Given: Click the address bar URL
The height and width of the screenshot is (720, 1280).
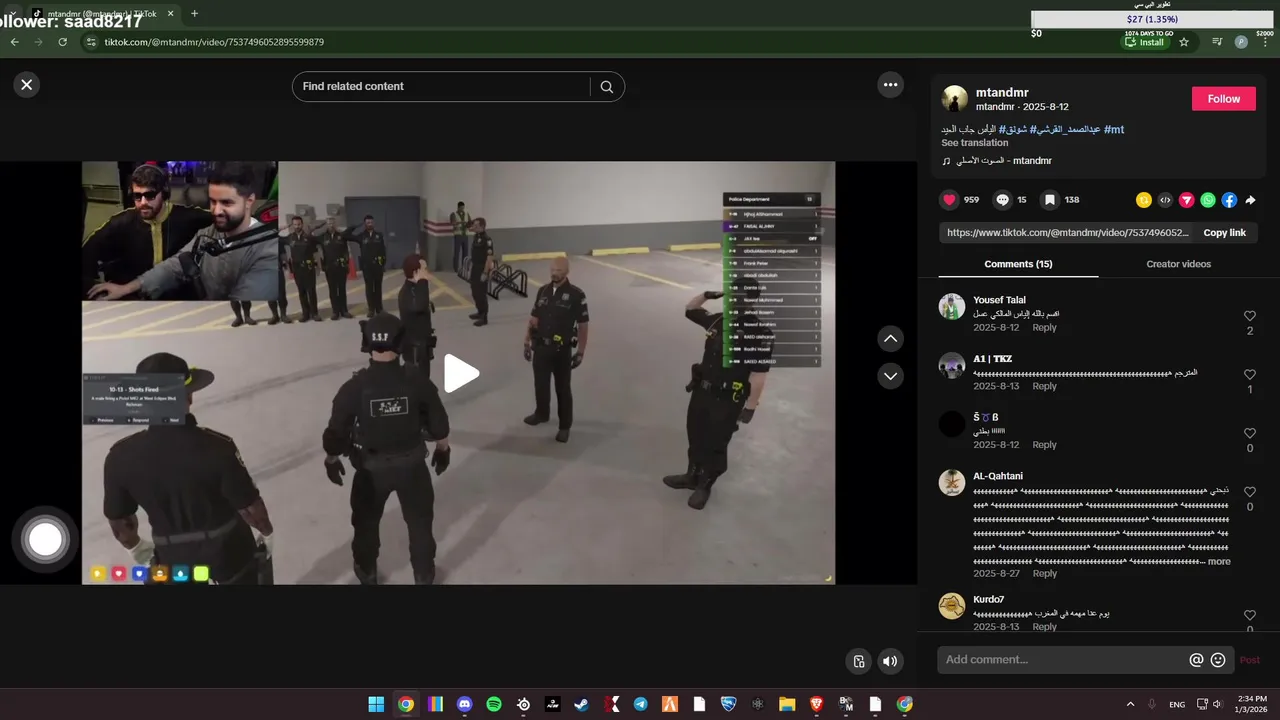Looking at the screenshot, I should click(214, 42).
